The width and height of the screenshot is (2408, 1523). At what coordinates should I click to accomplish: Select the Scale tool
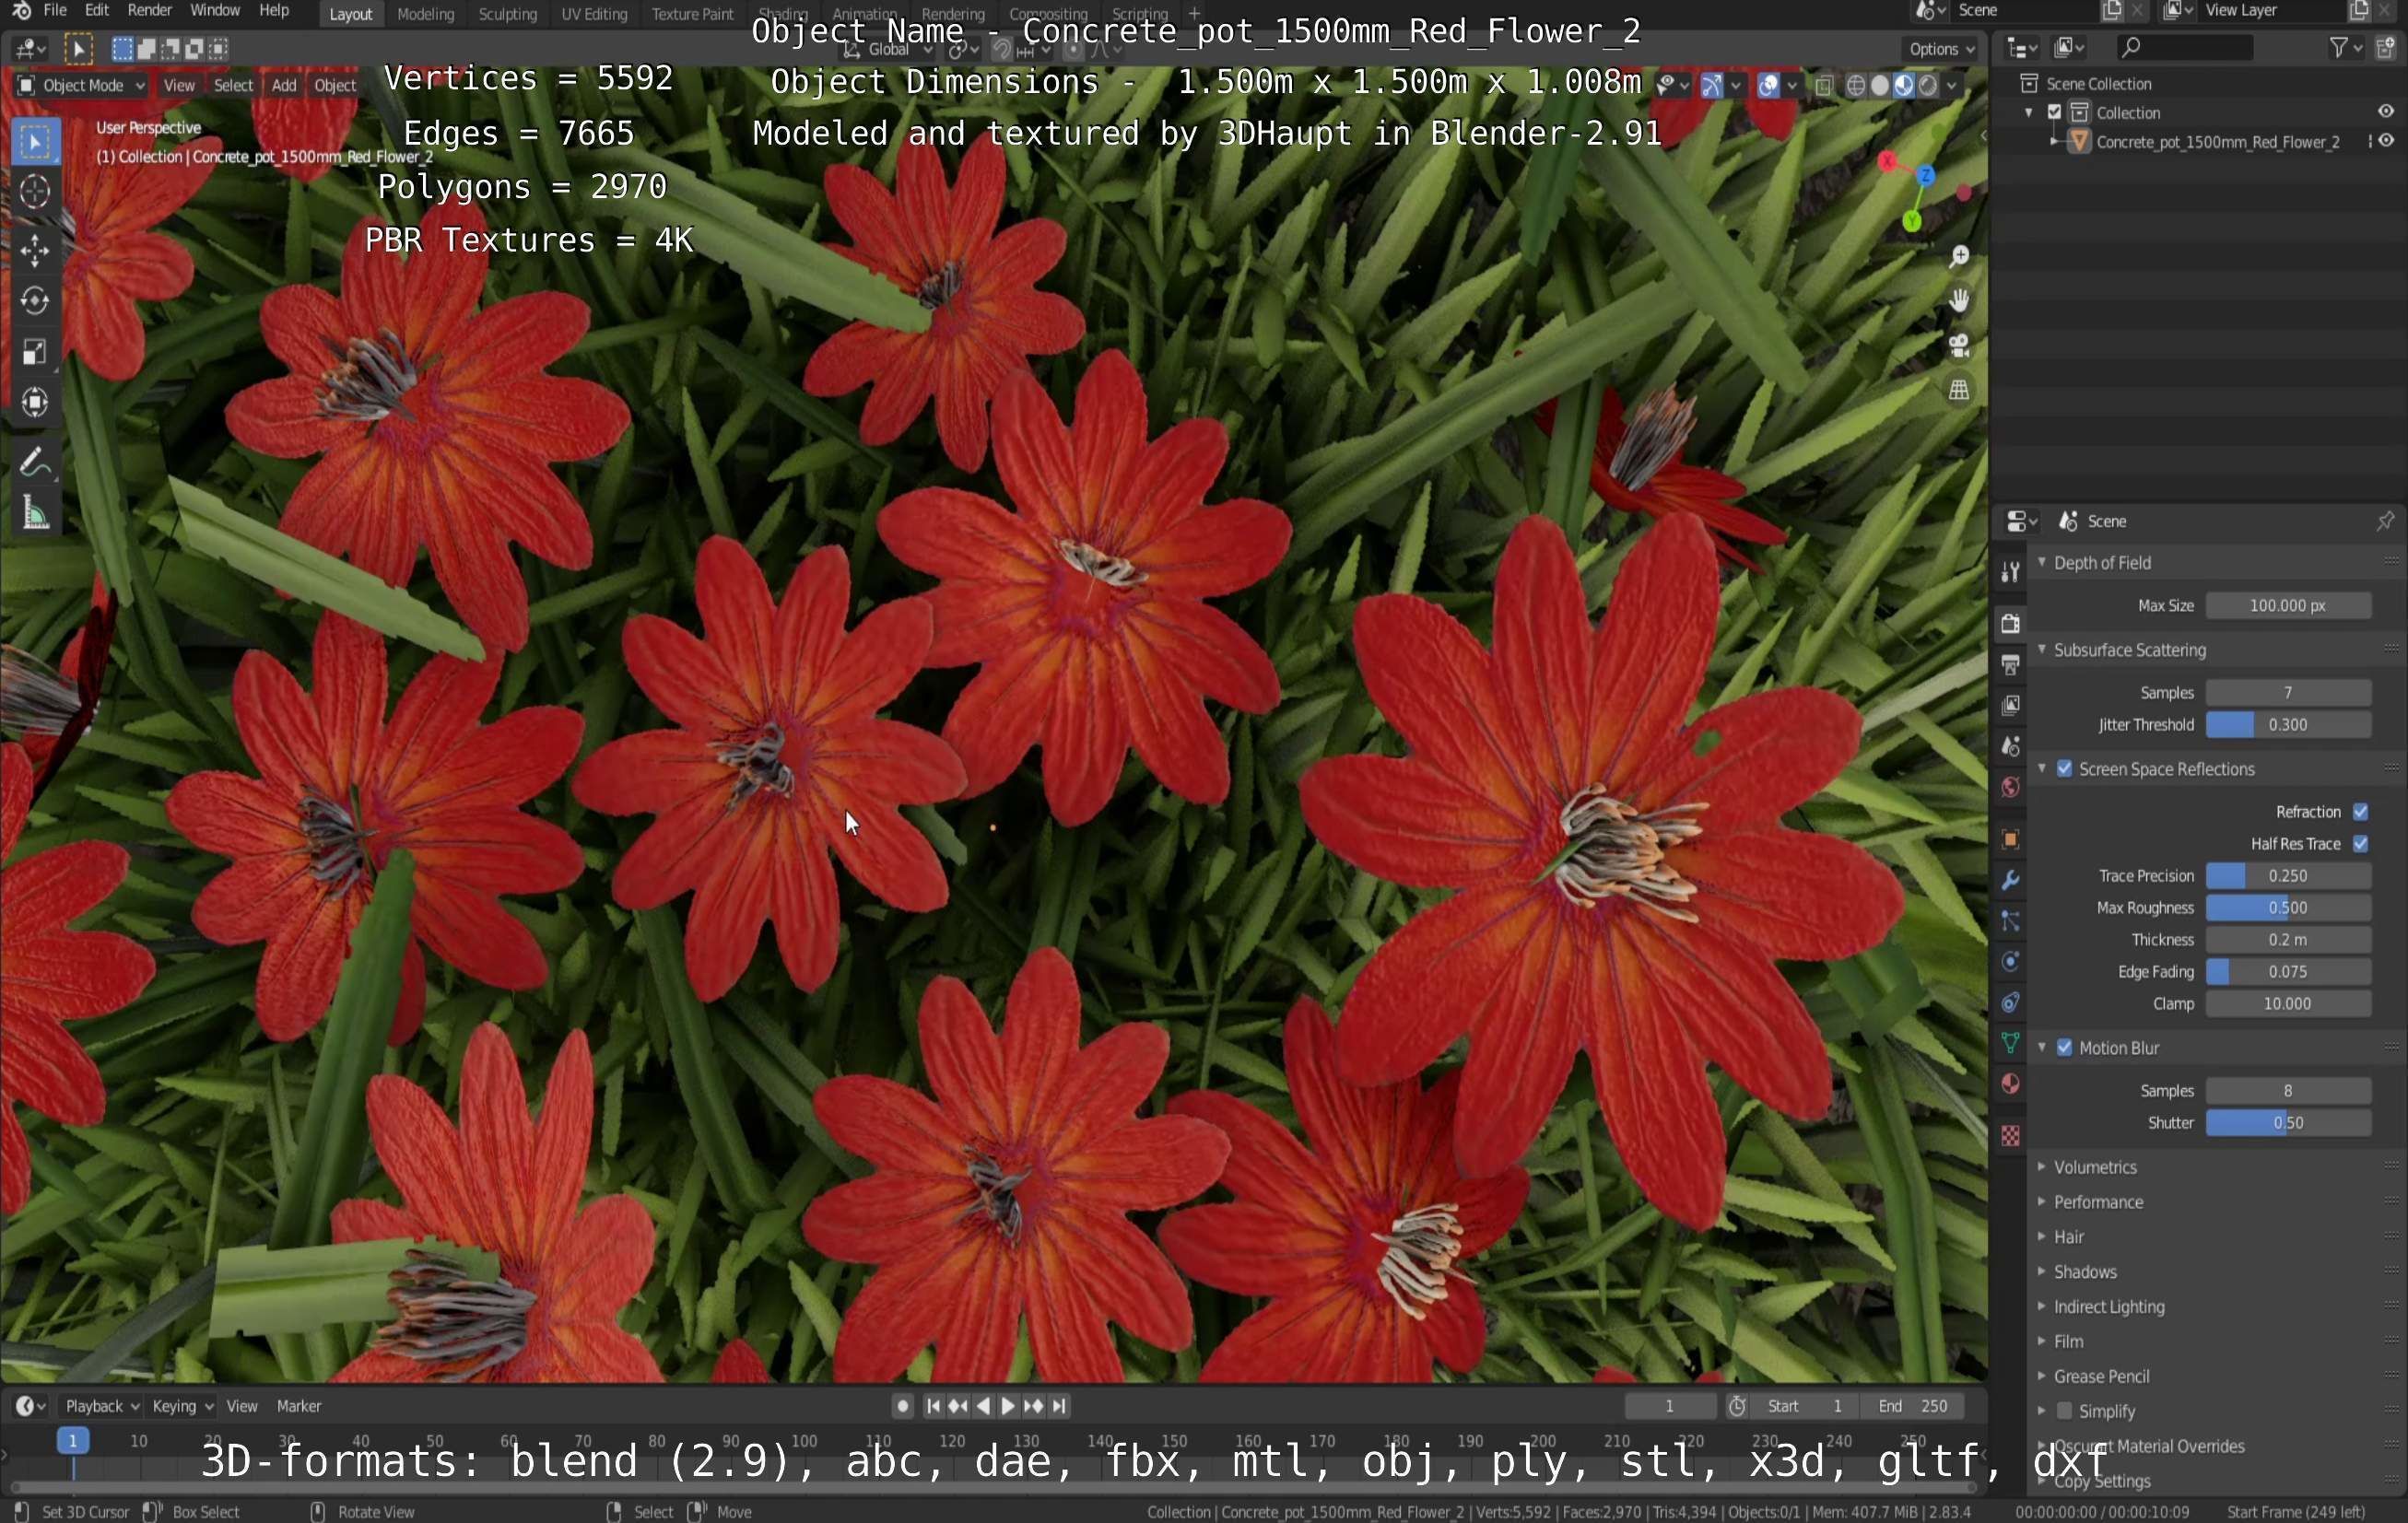coord(35,352)
